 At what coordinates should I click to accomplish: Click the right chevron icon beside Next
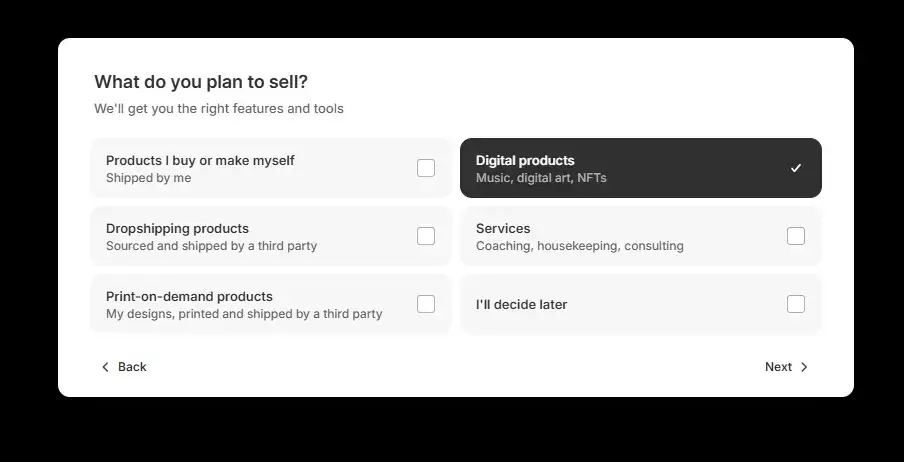[804, 367]
